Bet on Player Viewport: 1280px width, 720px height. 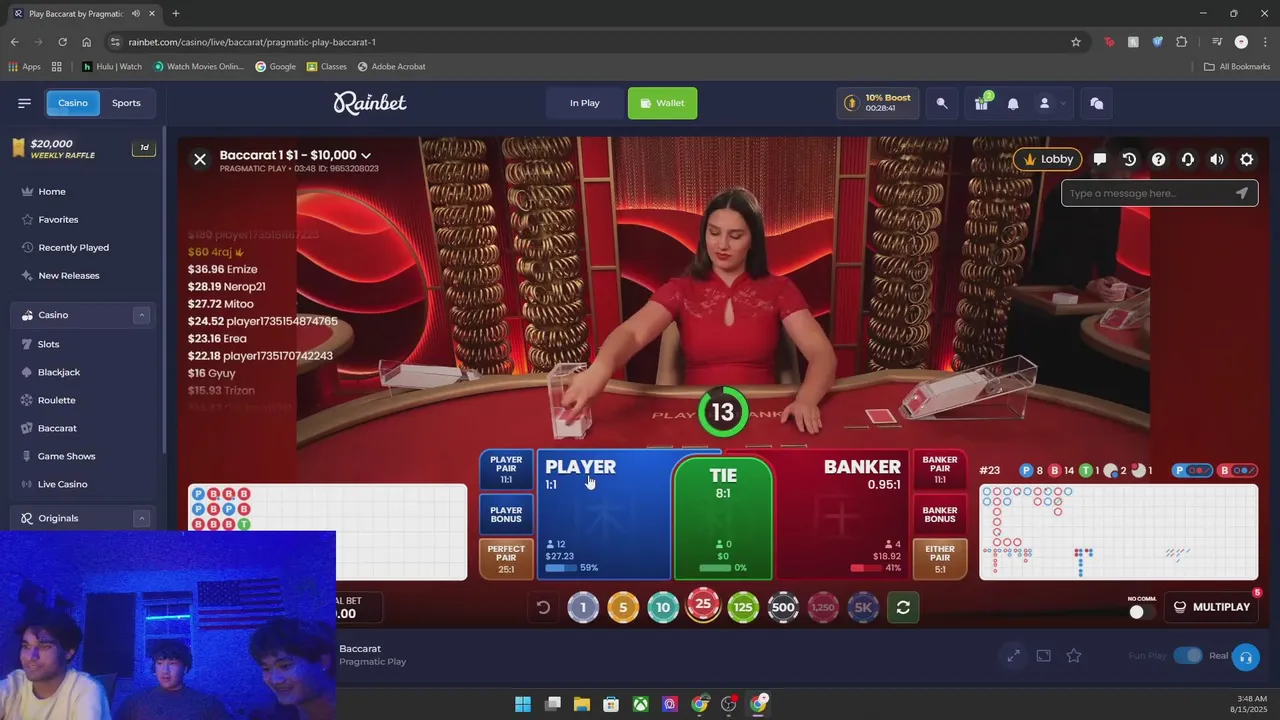tap(605, 515)
